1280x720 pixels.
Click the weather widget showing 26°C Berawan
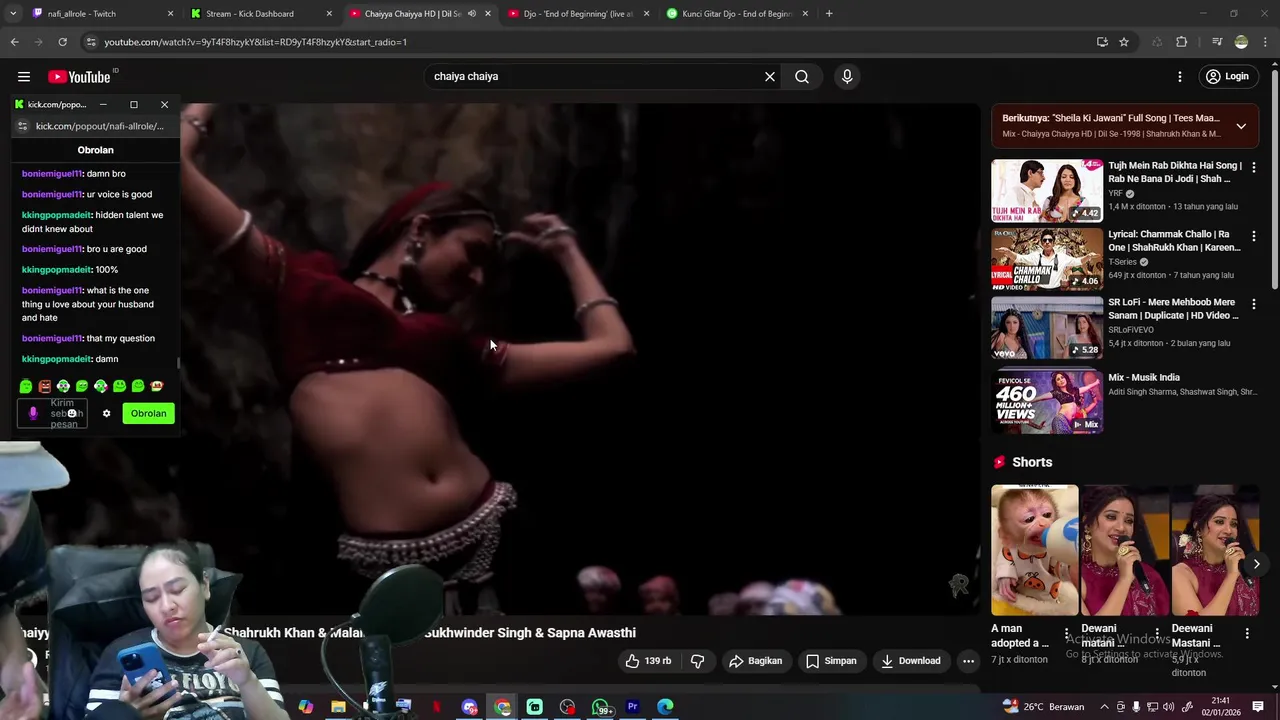coord(1043,707)
